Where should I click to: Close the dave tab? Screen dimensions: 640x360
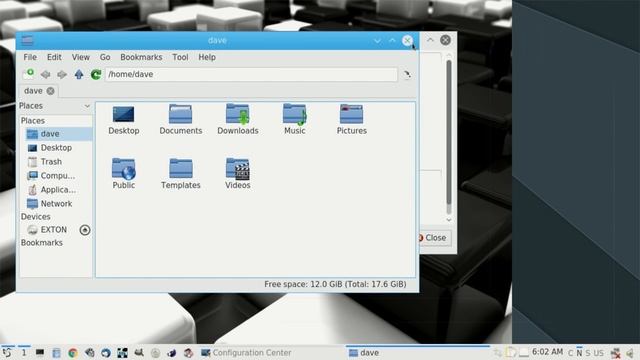tap(50, 91)
